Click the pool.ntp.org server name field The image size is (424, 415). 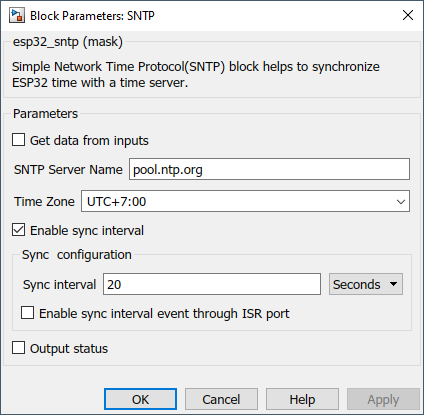coord(269,169)
